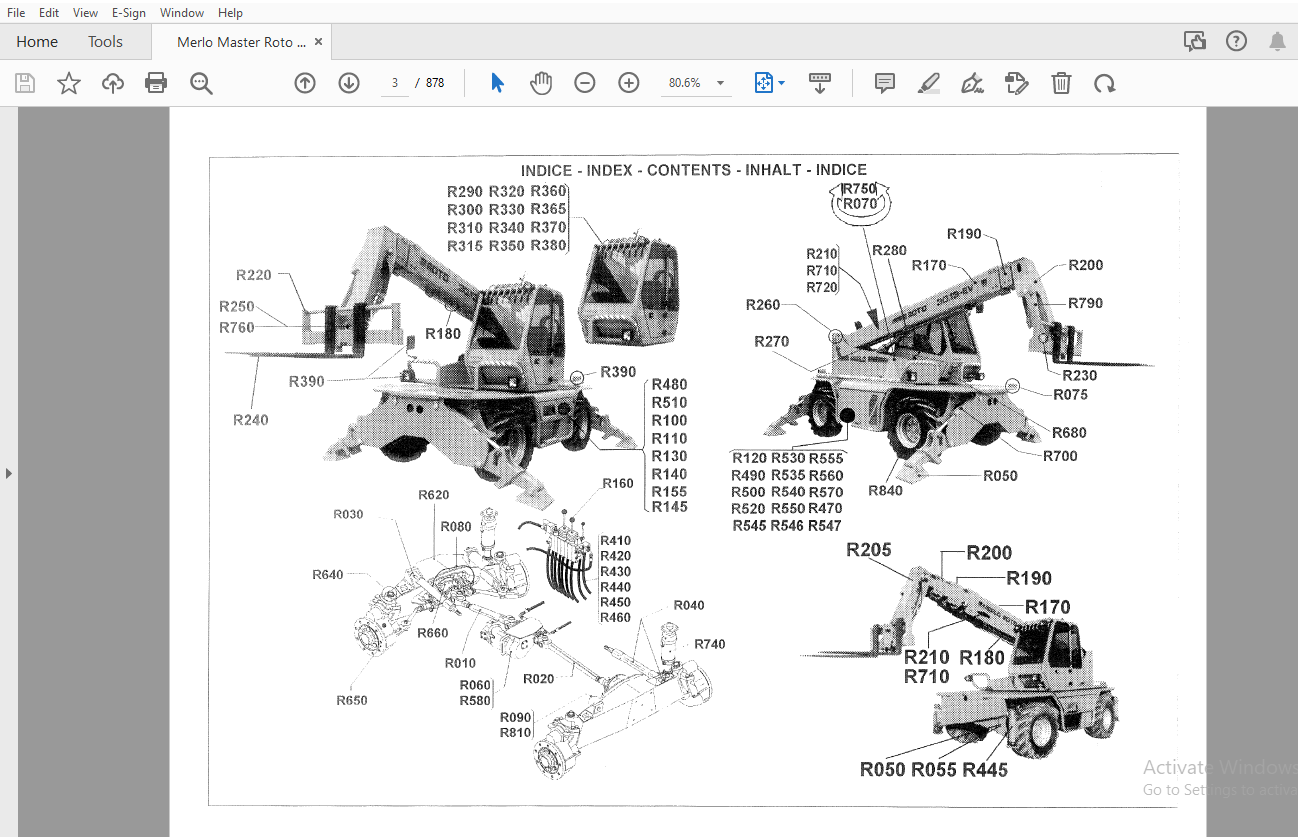Viewport: 1298px width, 837px height.
Task: Zoom out with the minus icon
Action: click(x=585, y=83)
